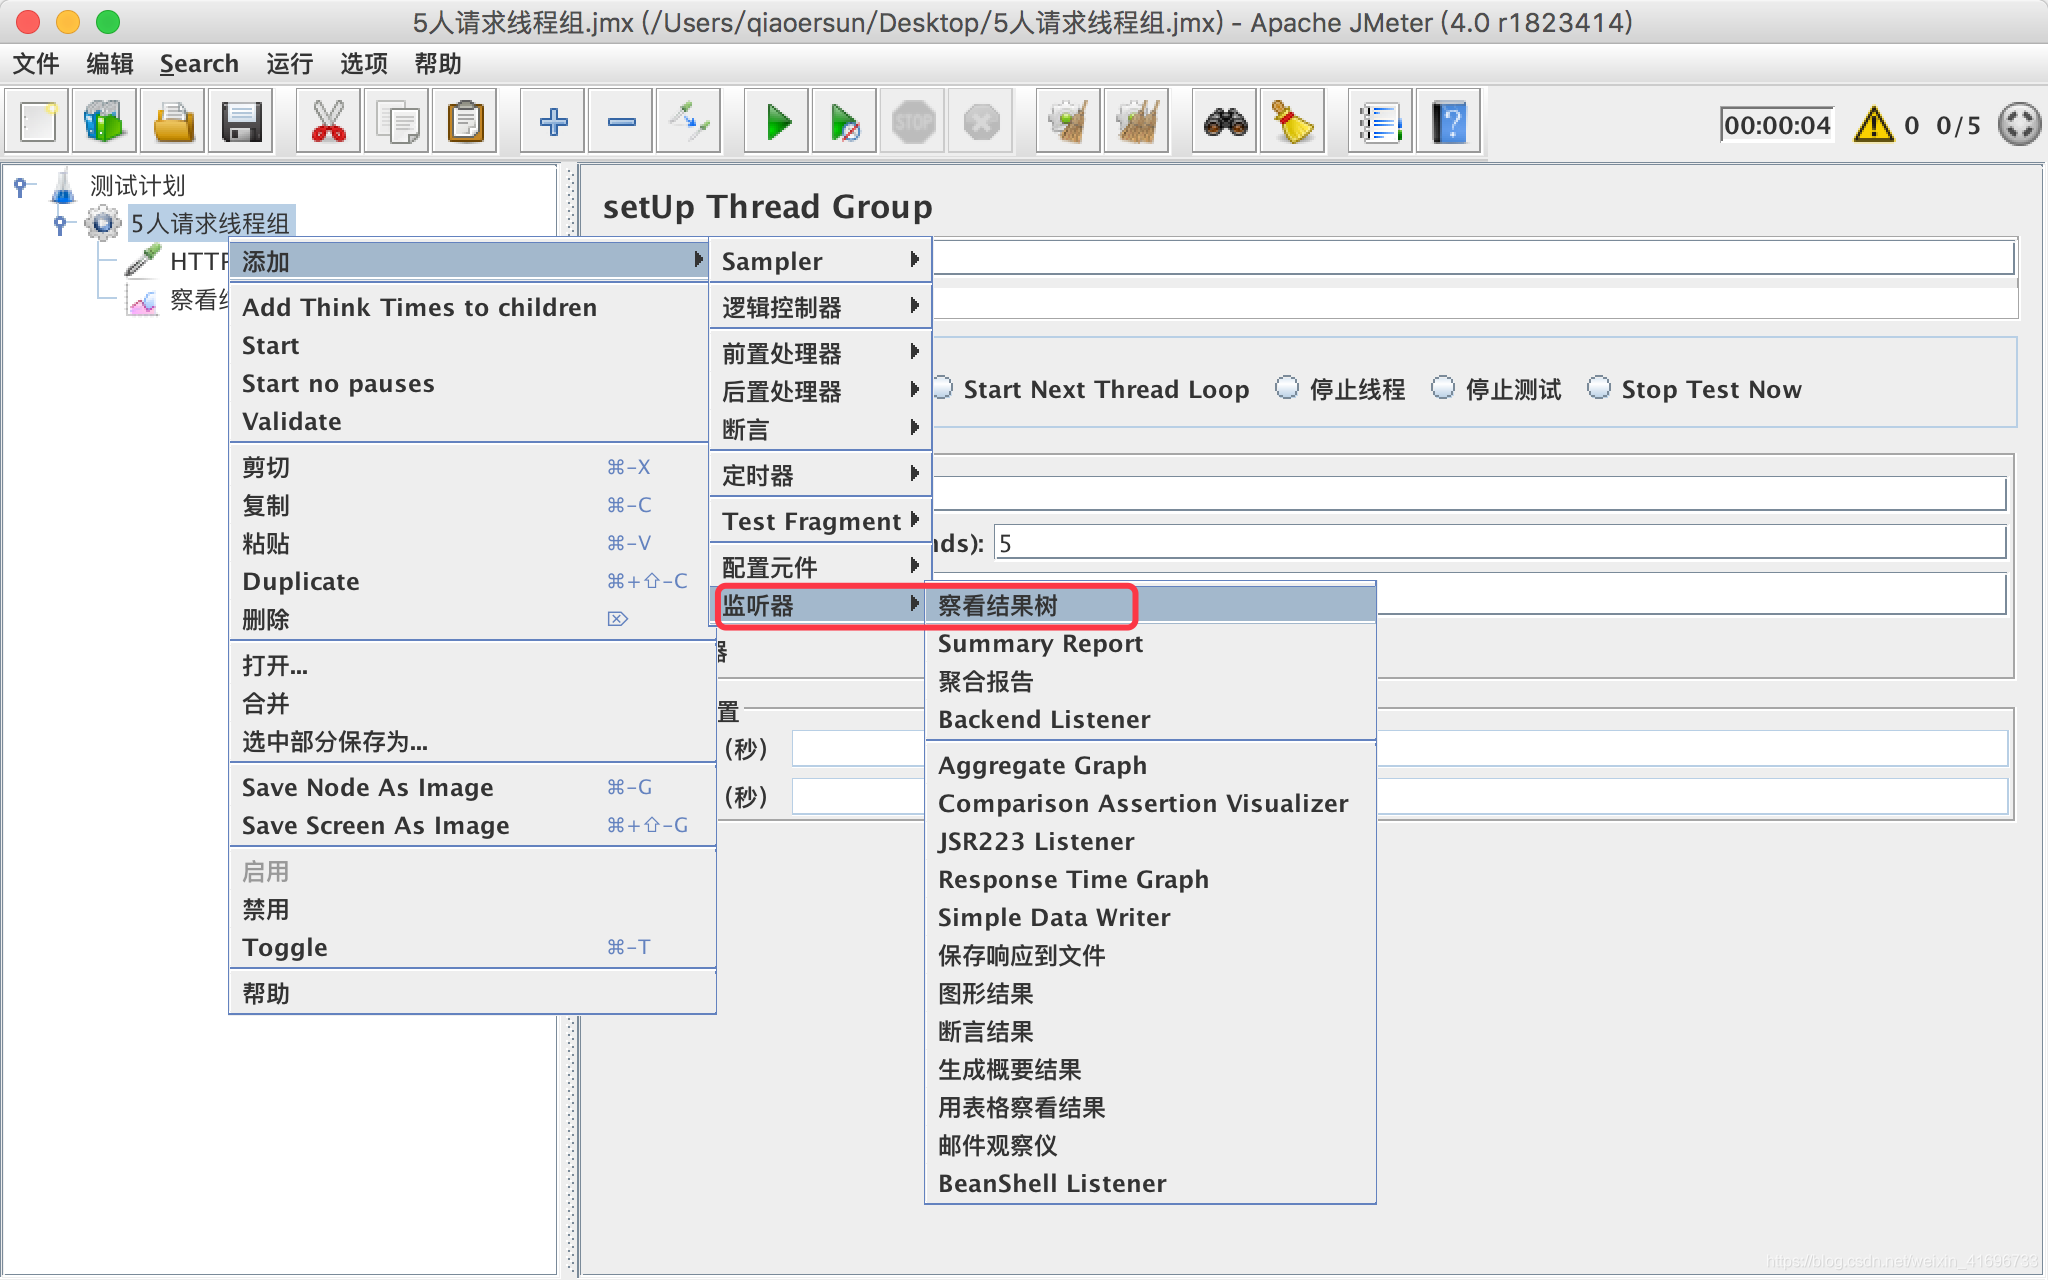Click the Reset Search broom icon

pos(1293,123)
